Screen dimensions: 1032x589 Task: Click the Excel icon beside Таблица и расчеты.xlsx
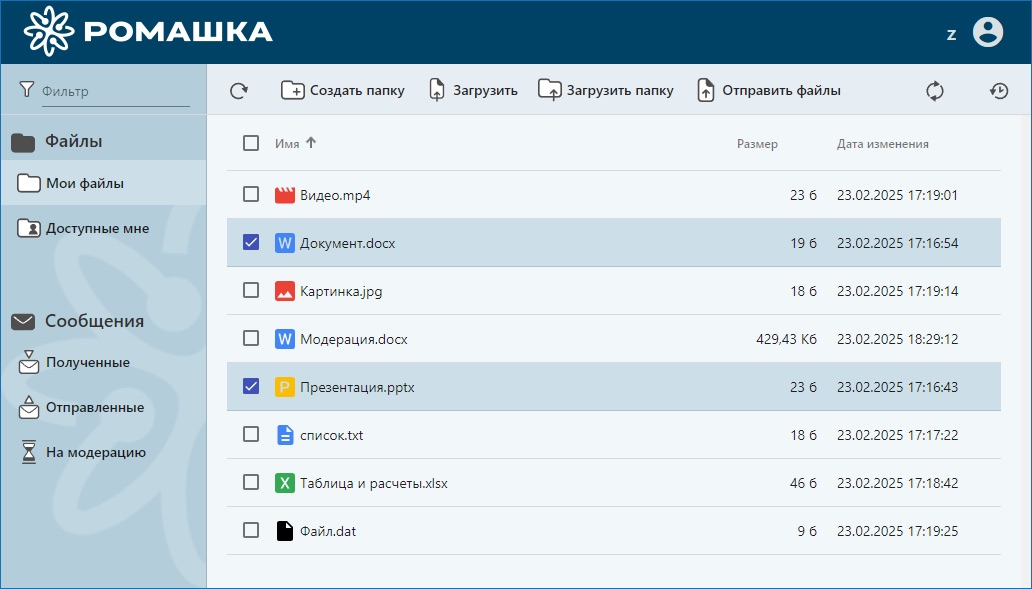tap(284, 483)
